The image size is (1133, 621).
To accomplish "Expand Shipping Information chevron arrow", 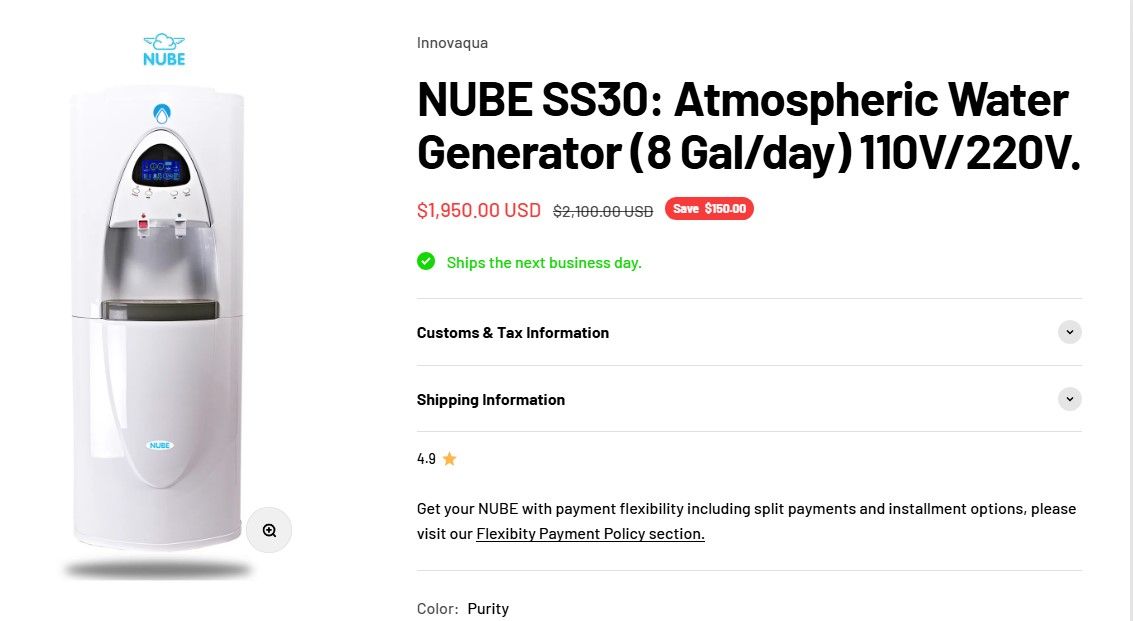I will click(x=1069, y=399).
